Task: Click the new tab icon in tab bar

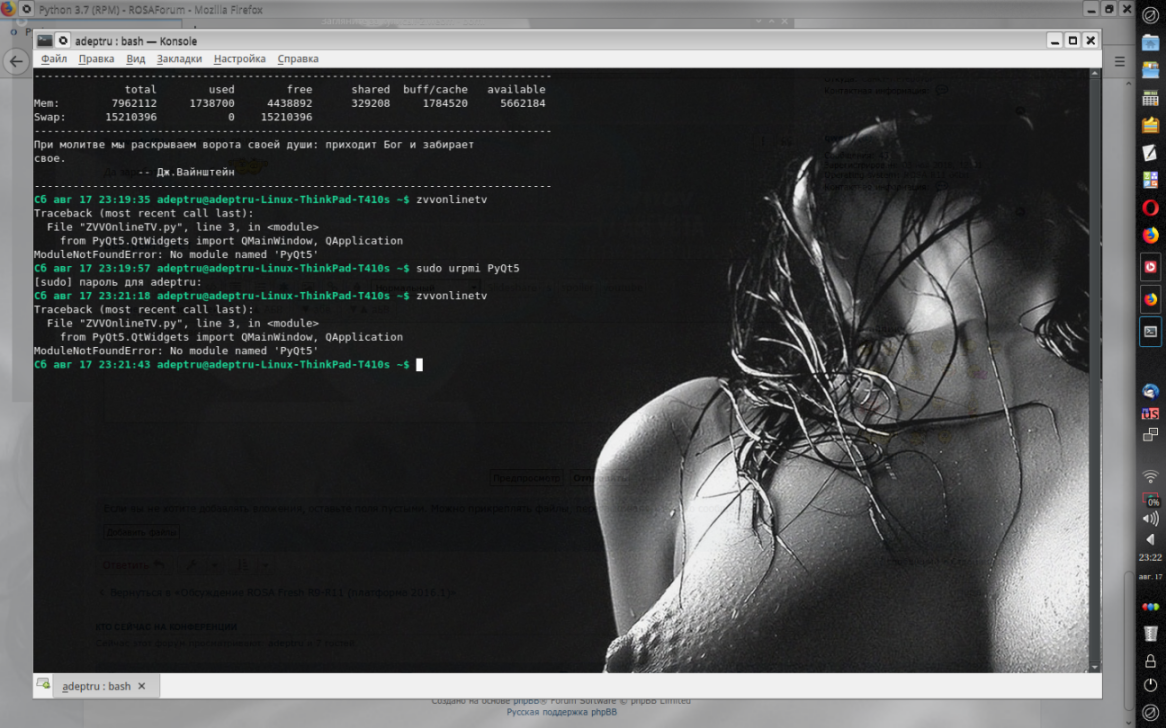Action: [44, 685]
